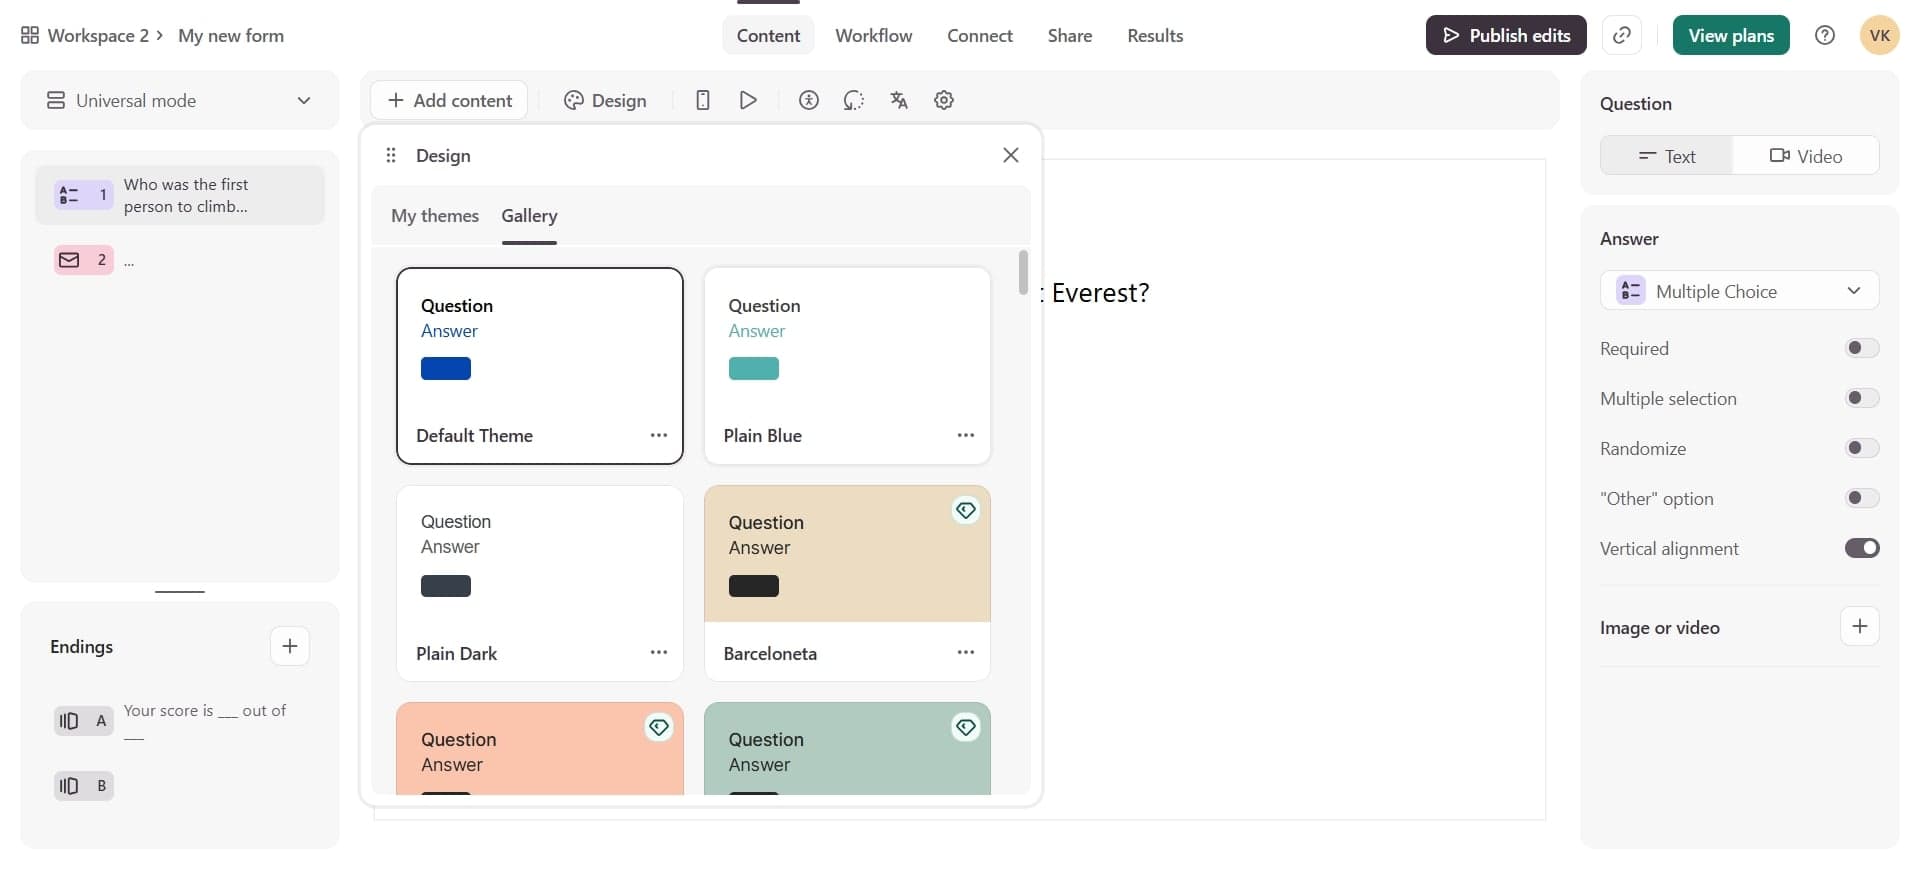Click the Publish edits button

click(x=1505, y=35)
